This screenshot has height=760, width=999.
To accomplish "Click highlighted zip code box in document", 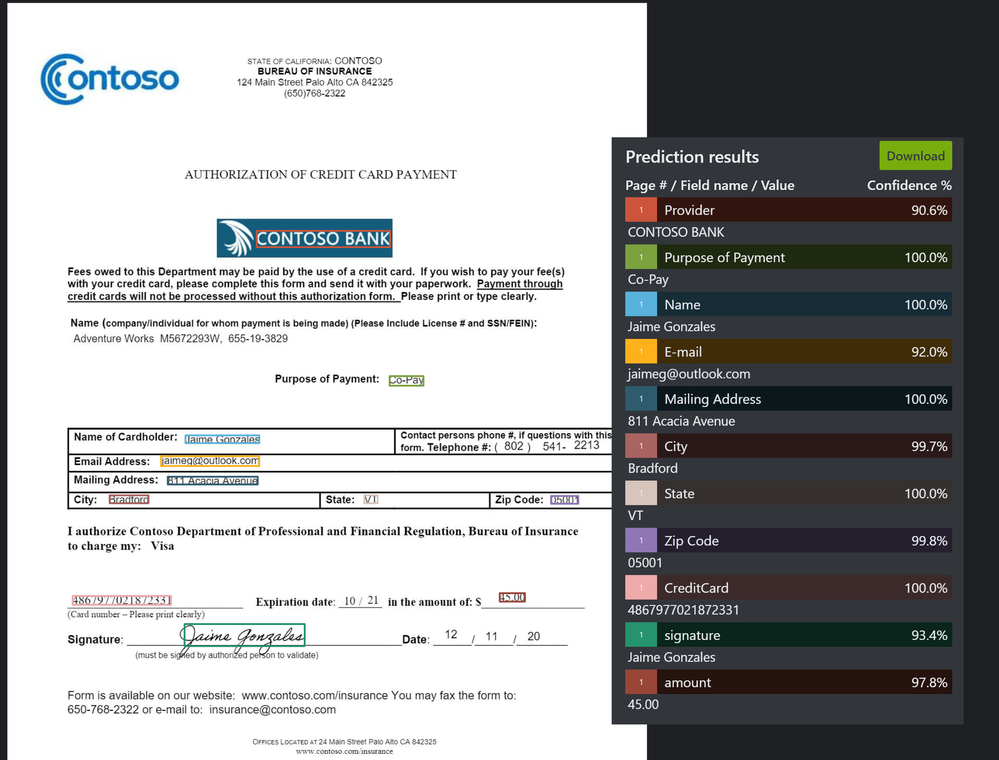I will (x=564, y=500).
